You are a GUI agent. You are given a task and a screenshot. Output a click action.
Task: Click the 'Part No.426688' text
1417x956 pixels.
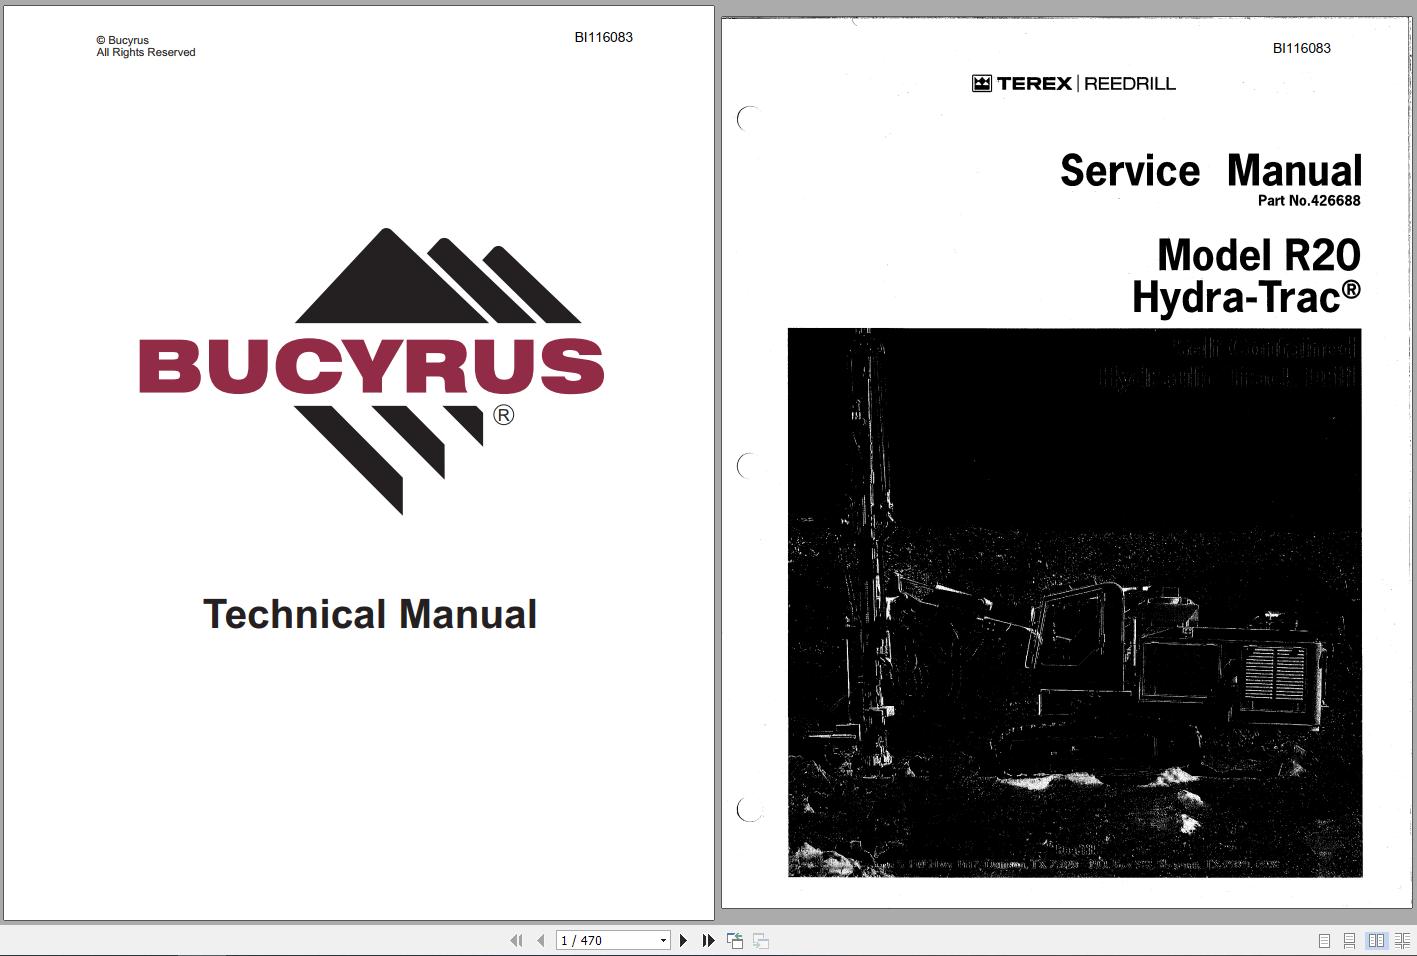coord(1309,201)
